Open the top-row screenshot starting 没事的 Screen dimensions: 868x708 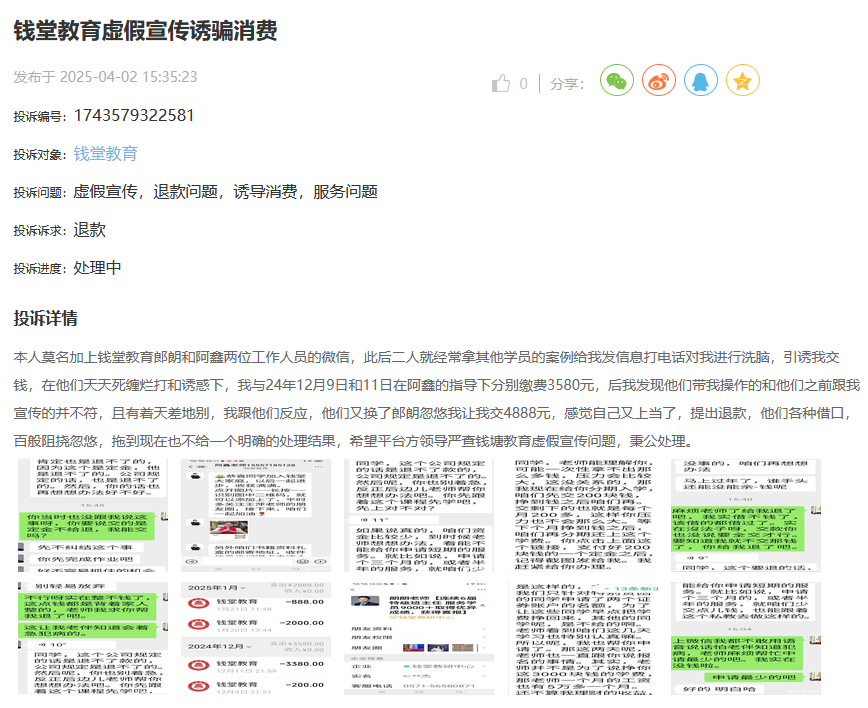coord(746,515)
